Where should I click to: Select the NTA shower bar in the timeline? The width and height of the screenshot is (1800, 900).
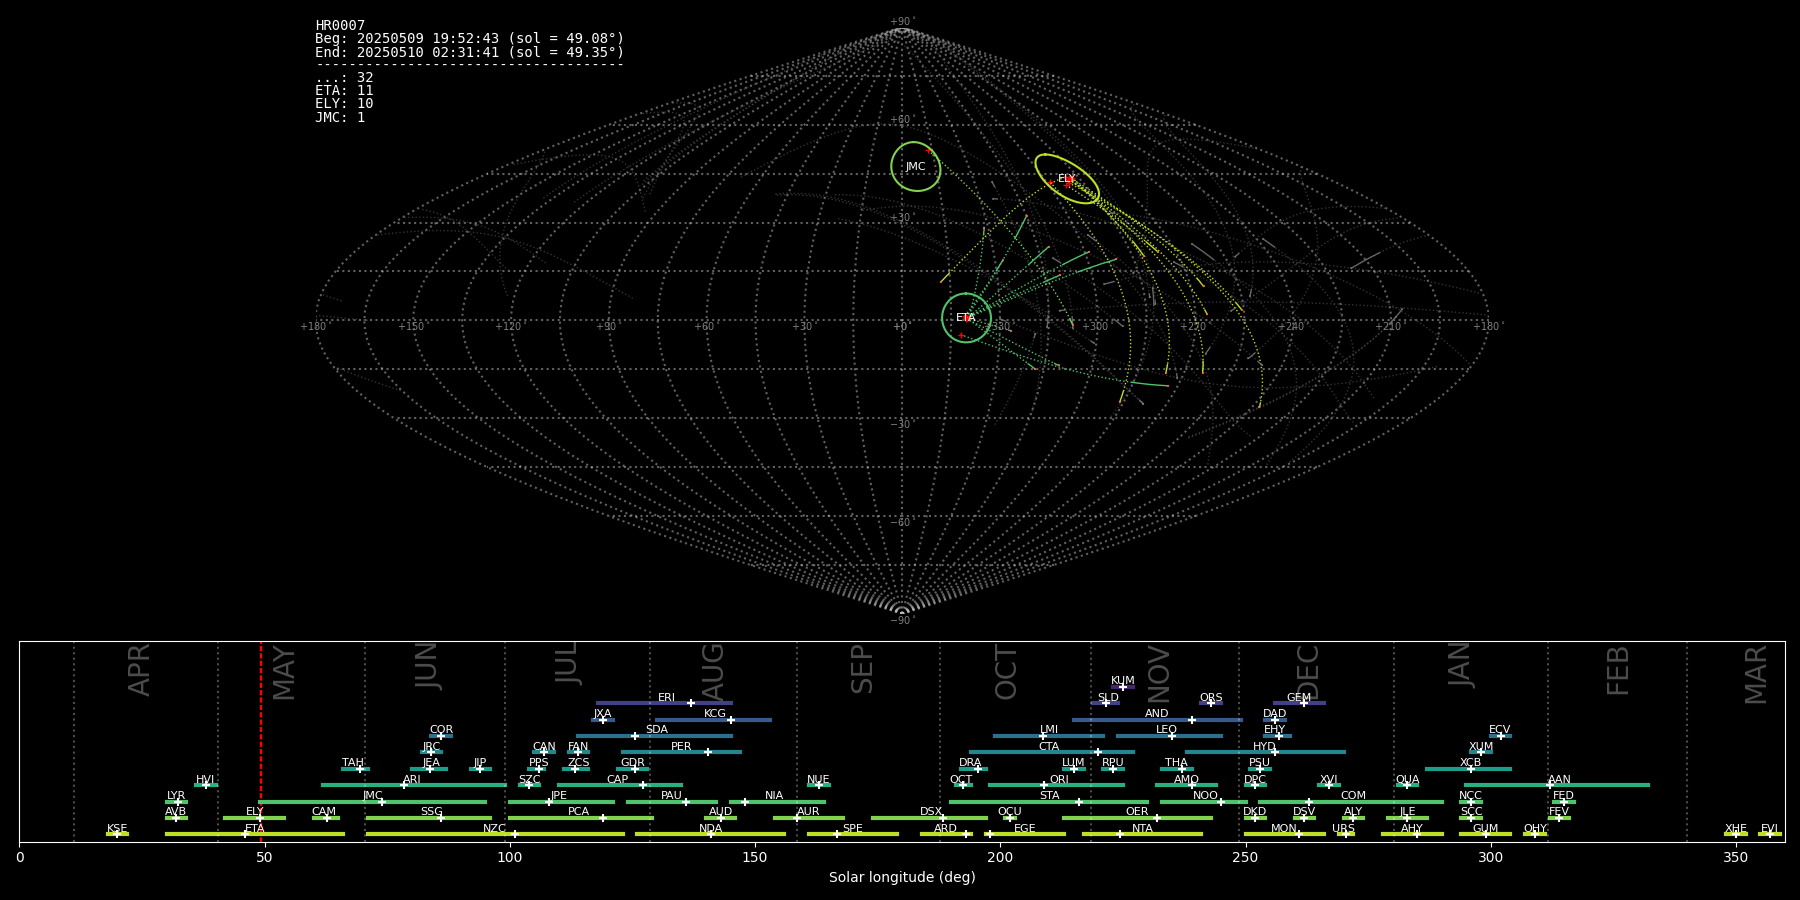(1142, 834)
